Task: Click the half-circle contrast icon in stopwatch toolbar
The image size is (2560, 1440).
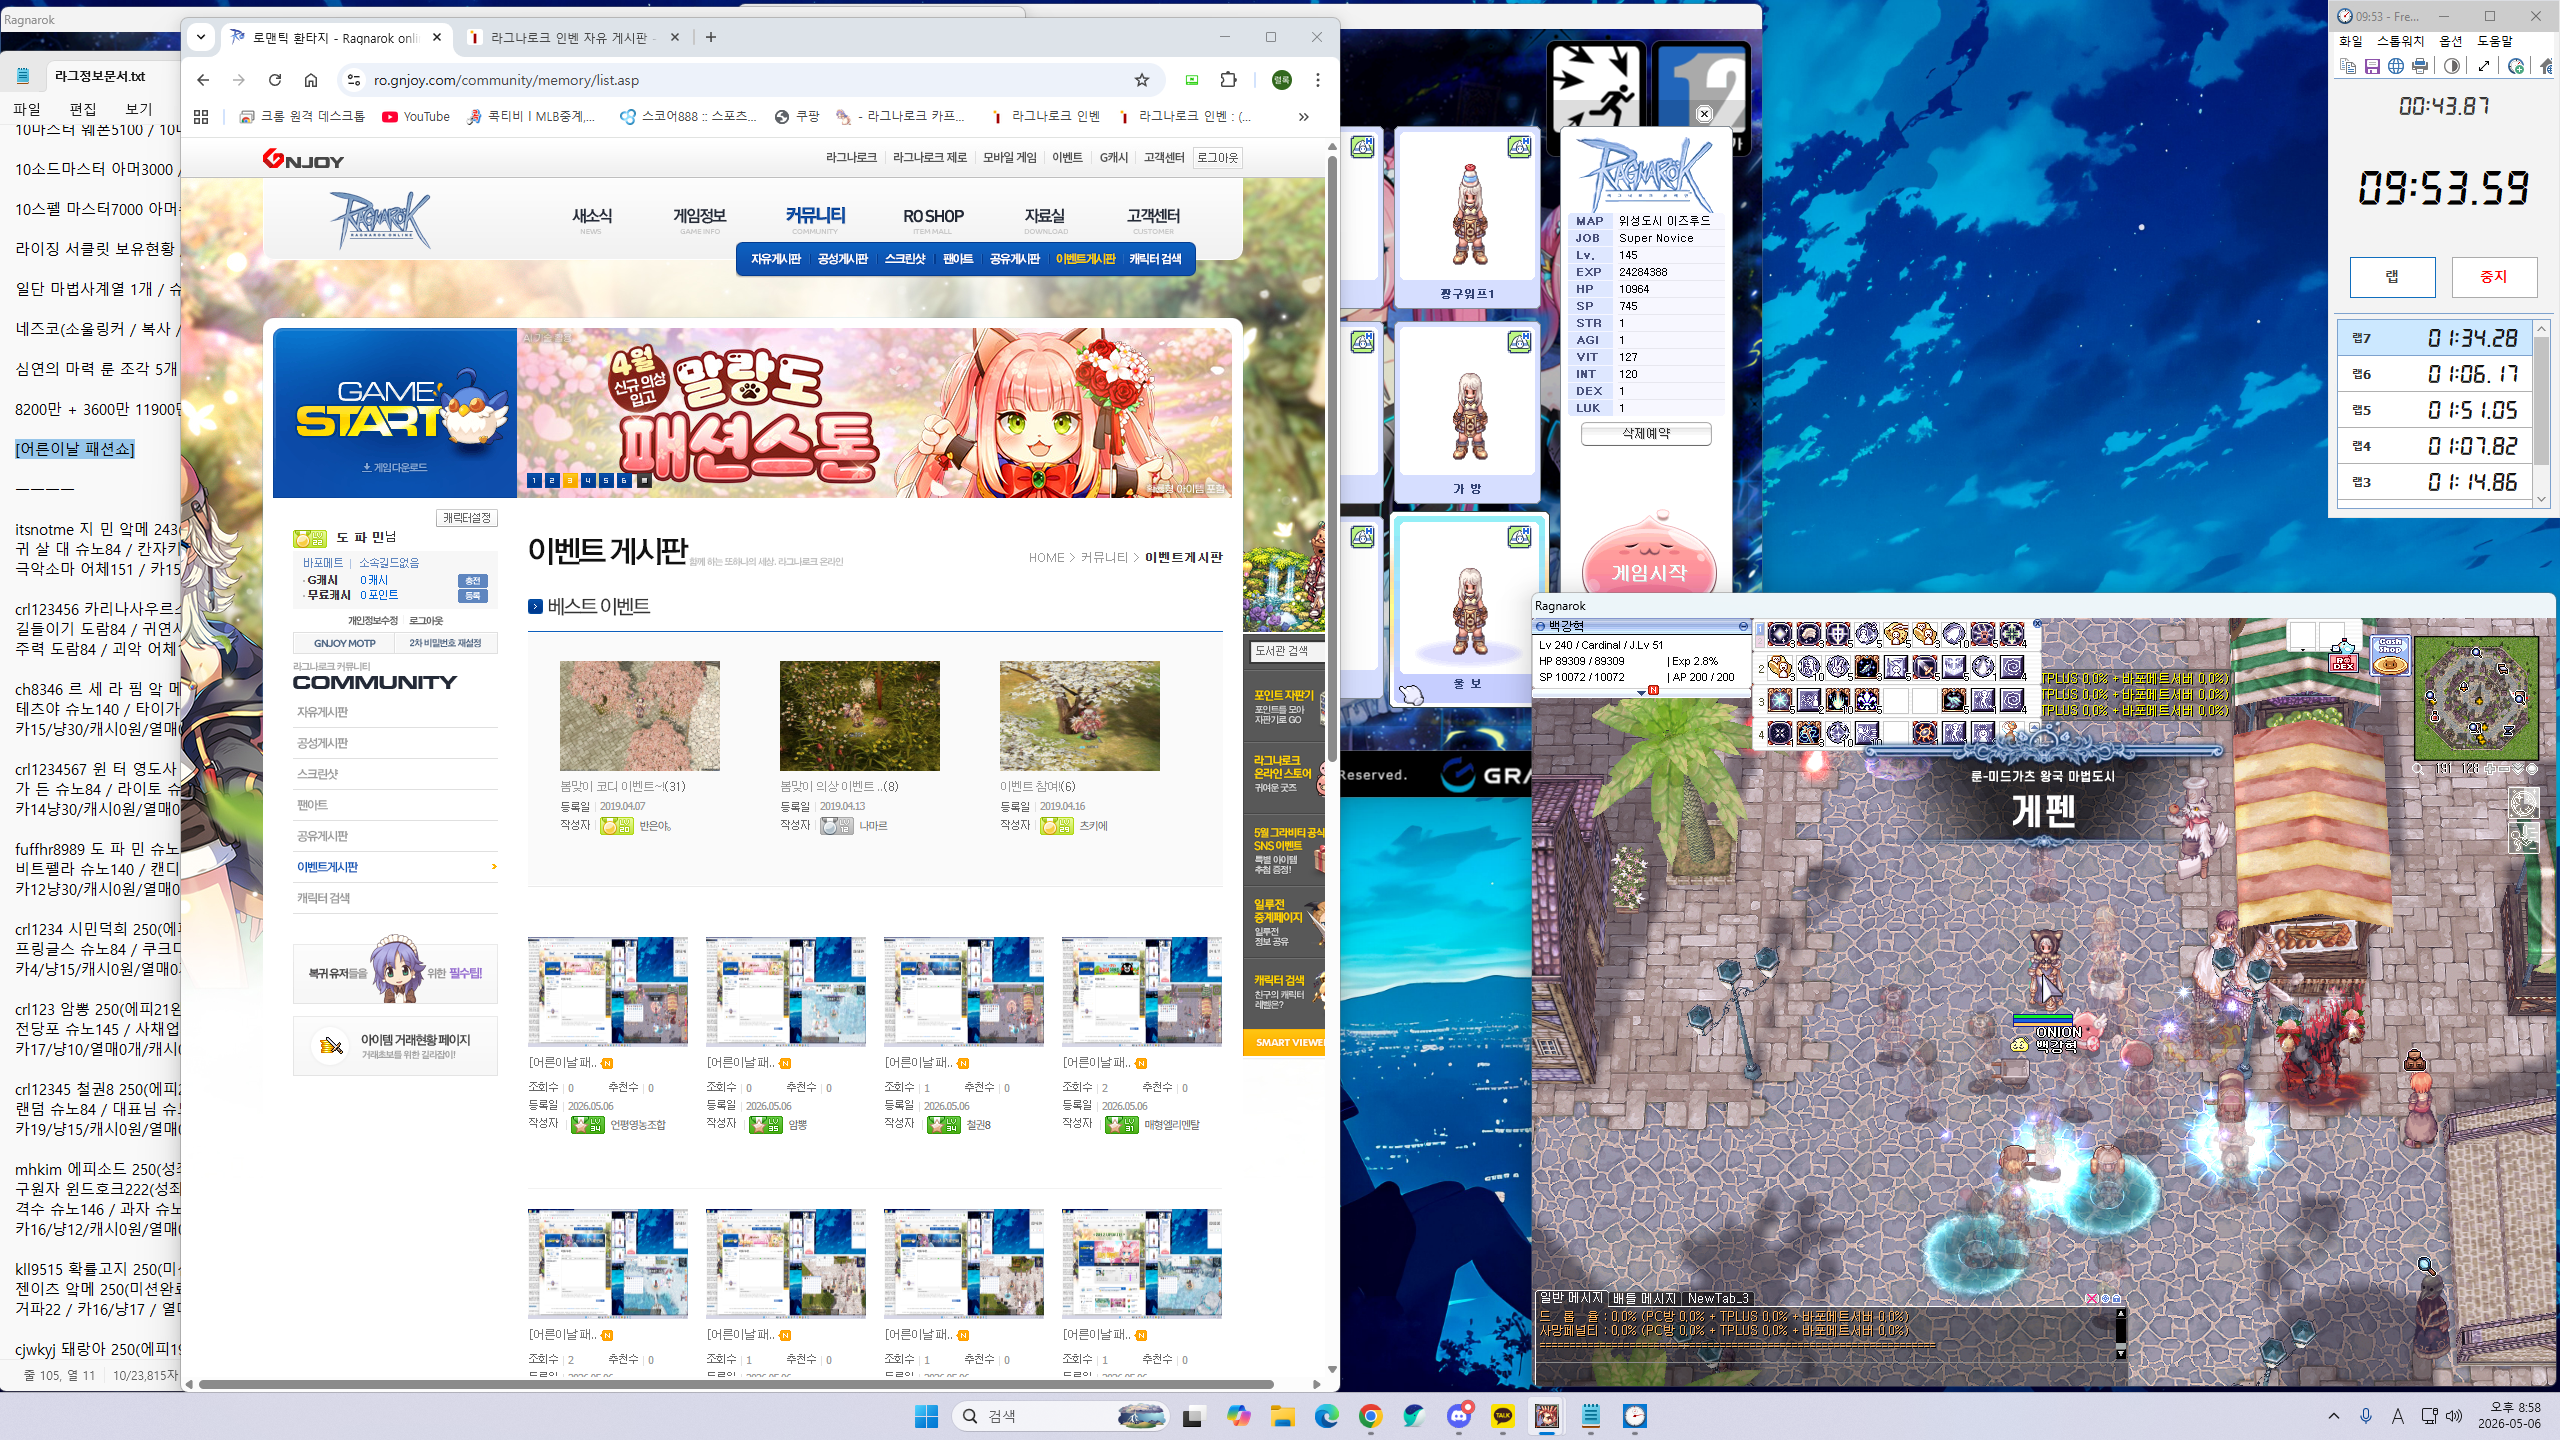Action: 2452,66
